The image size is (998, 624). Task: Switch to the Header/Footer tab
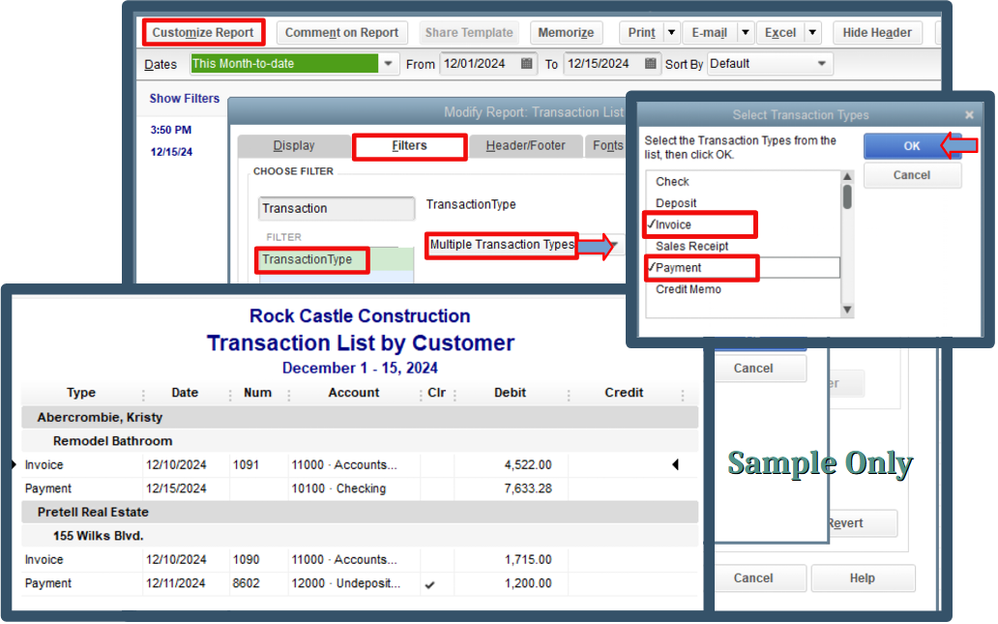[526, 146]
